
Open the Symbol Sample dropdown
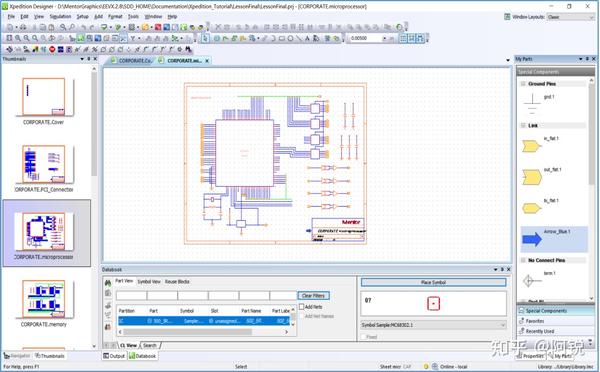(433, 325)
